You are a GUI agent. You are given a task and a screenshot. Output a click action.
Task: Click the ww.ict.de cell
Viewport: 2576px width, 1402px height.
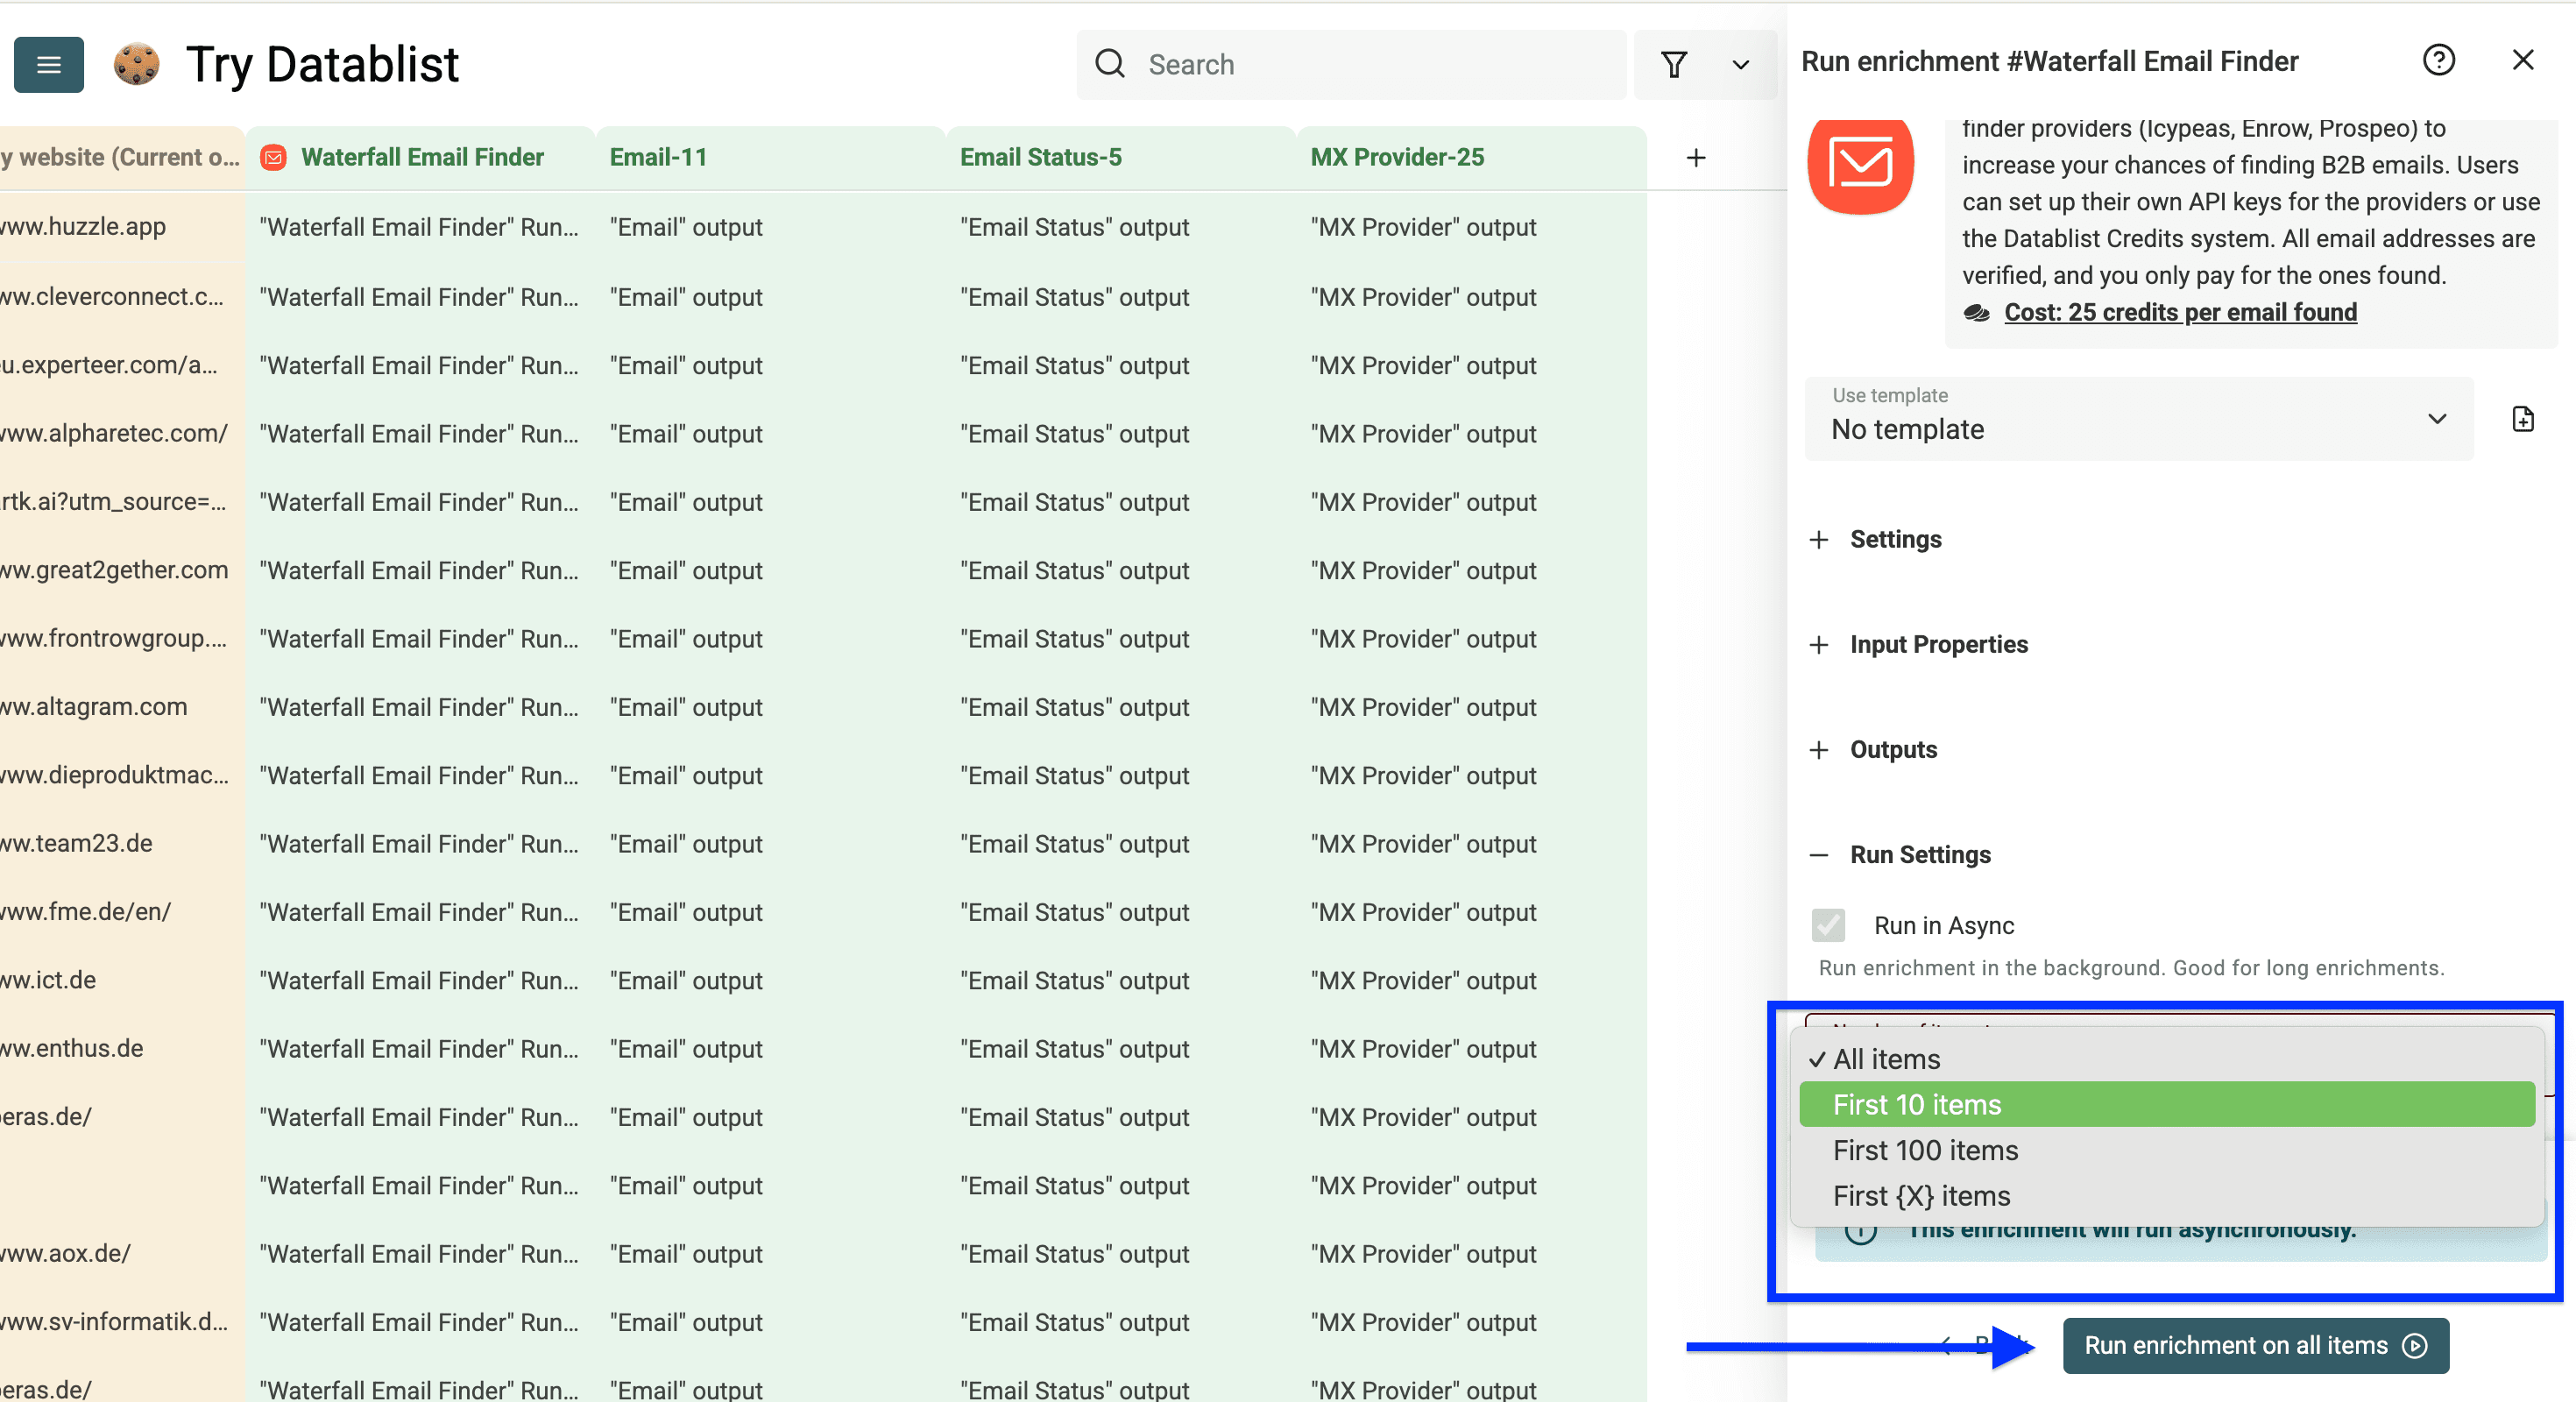point(122,980)
